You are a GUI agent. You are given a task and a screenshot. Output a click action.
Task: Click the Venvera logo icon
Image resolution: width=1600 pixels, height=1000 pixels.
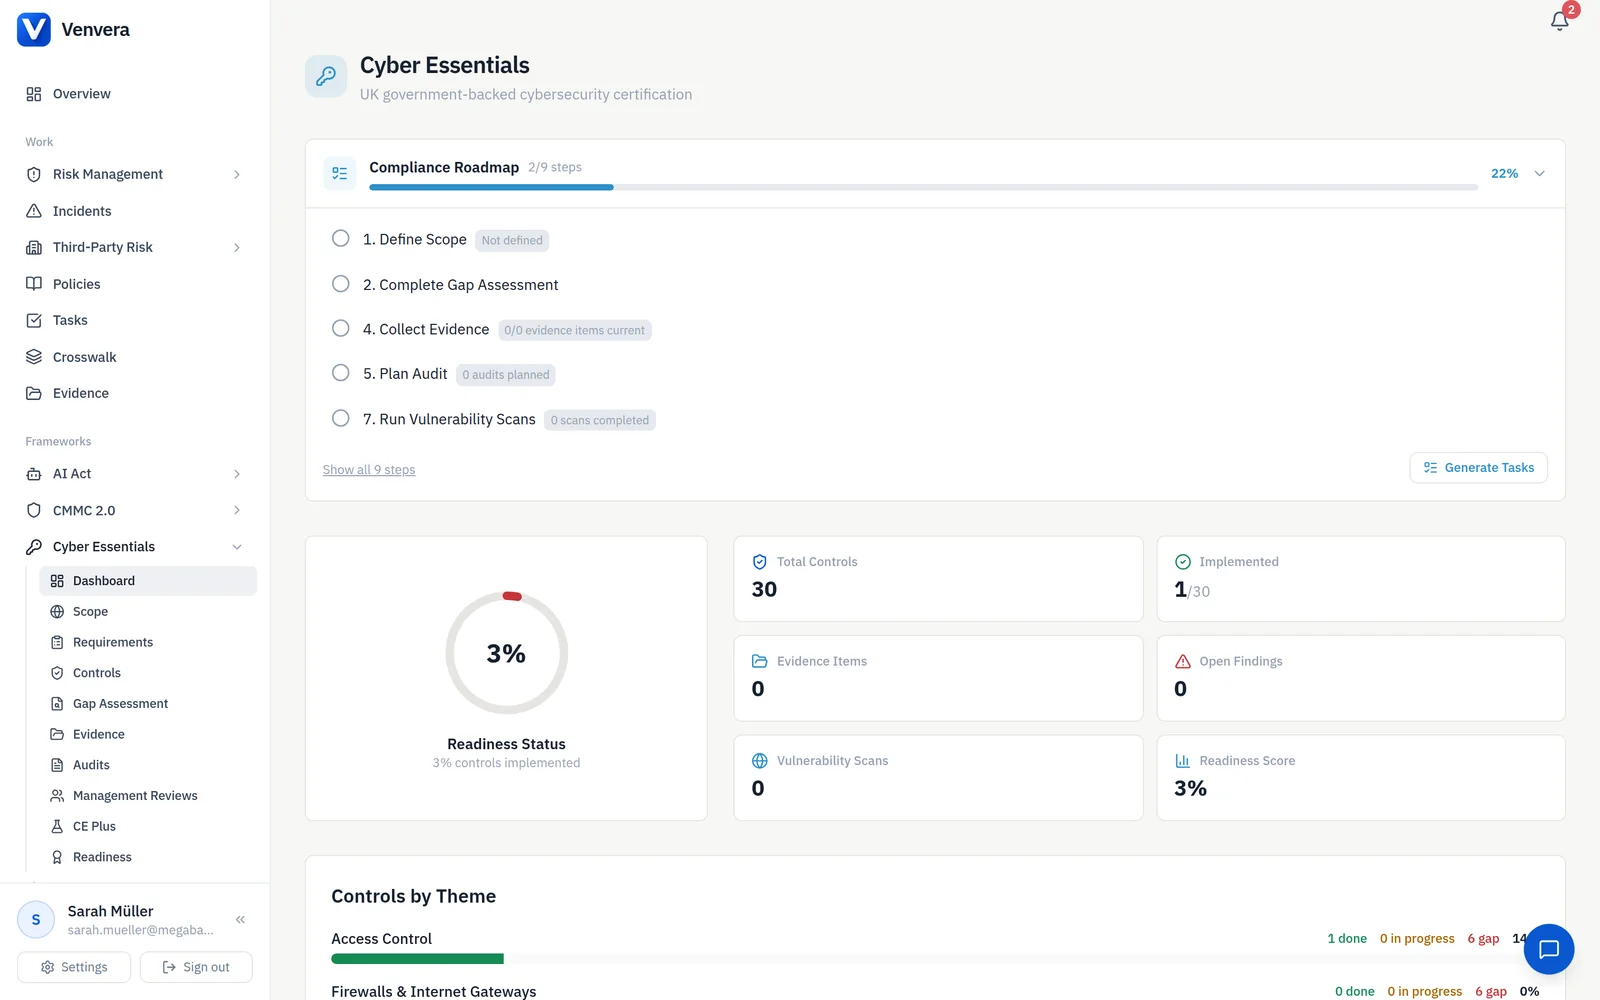[34, 30]
